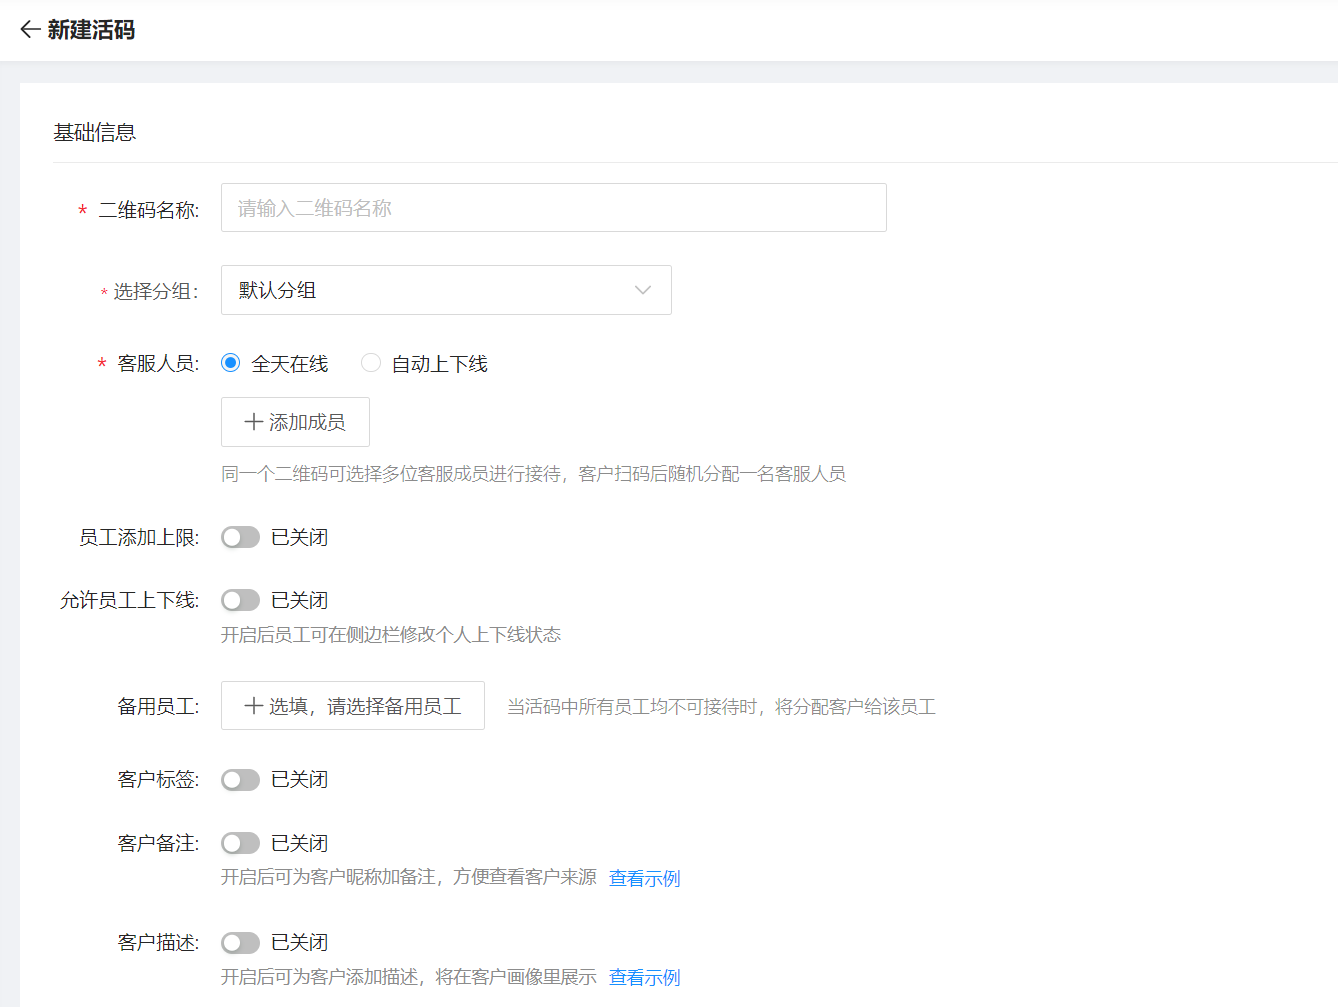
Task: Click the hint 开启后员工可在侧边栏修改个人上下线状态
Action: [x=391, y=635]
